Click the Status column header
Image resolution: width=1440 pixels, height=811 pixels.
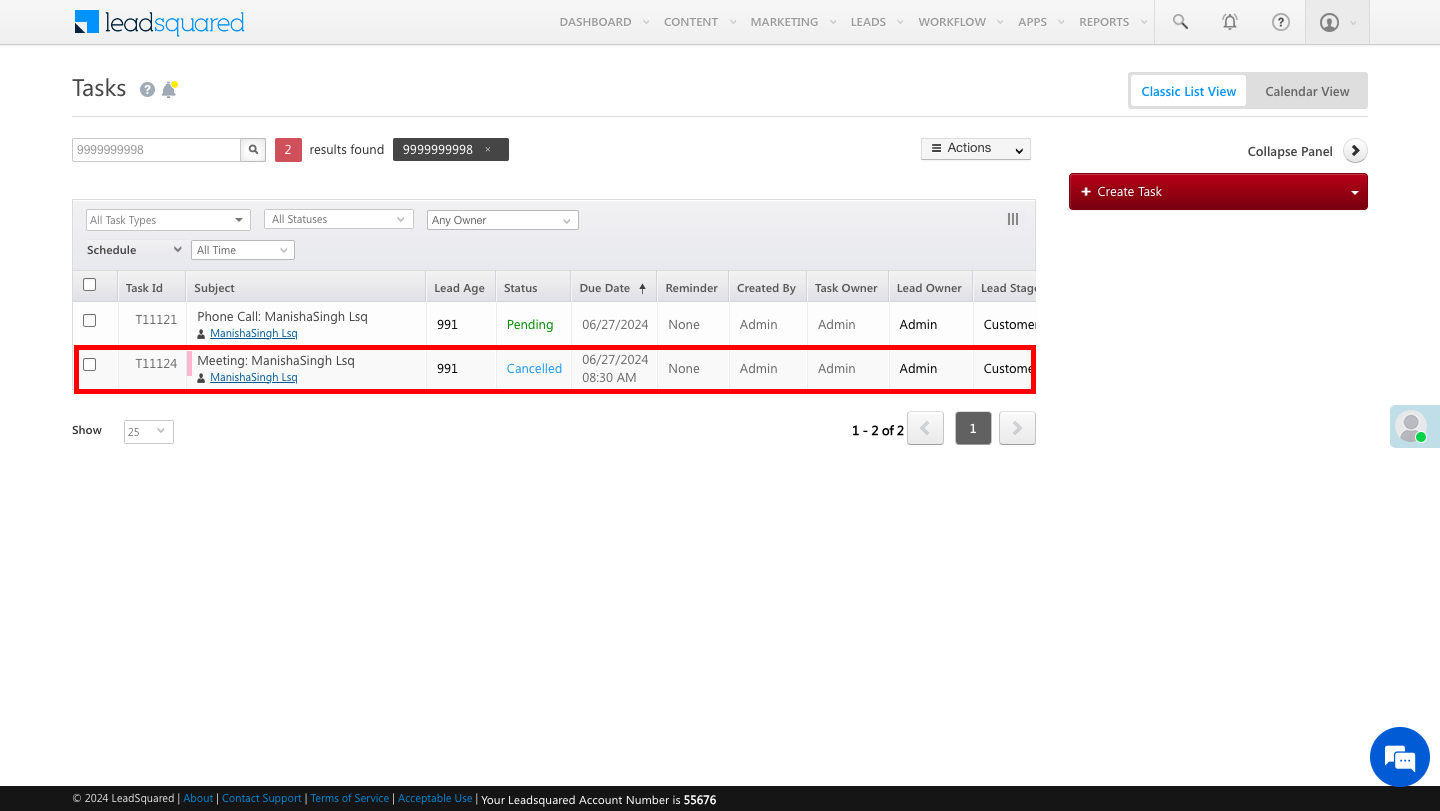pos(521,288)
